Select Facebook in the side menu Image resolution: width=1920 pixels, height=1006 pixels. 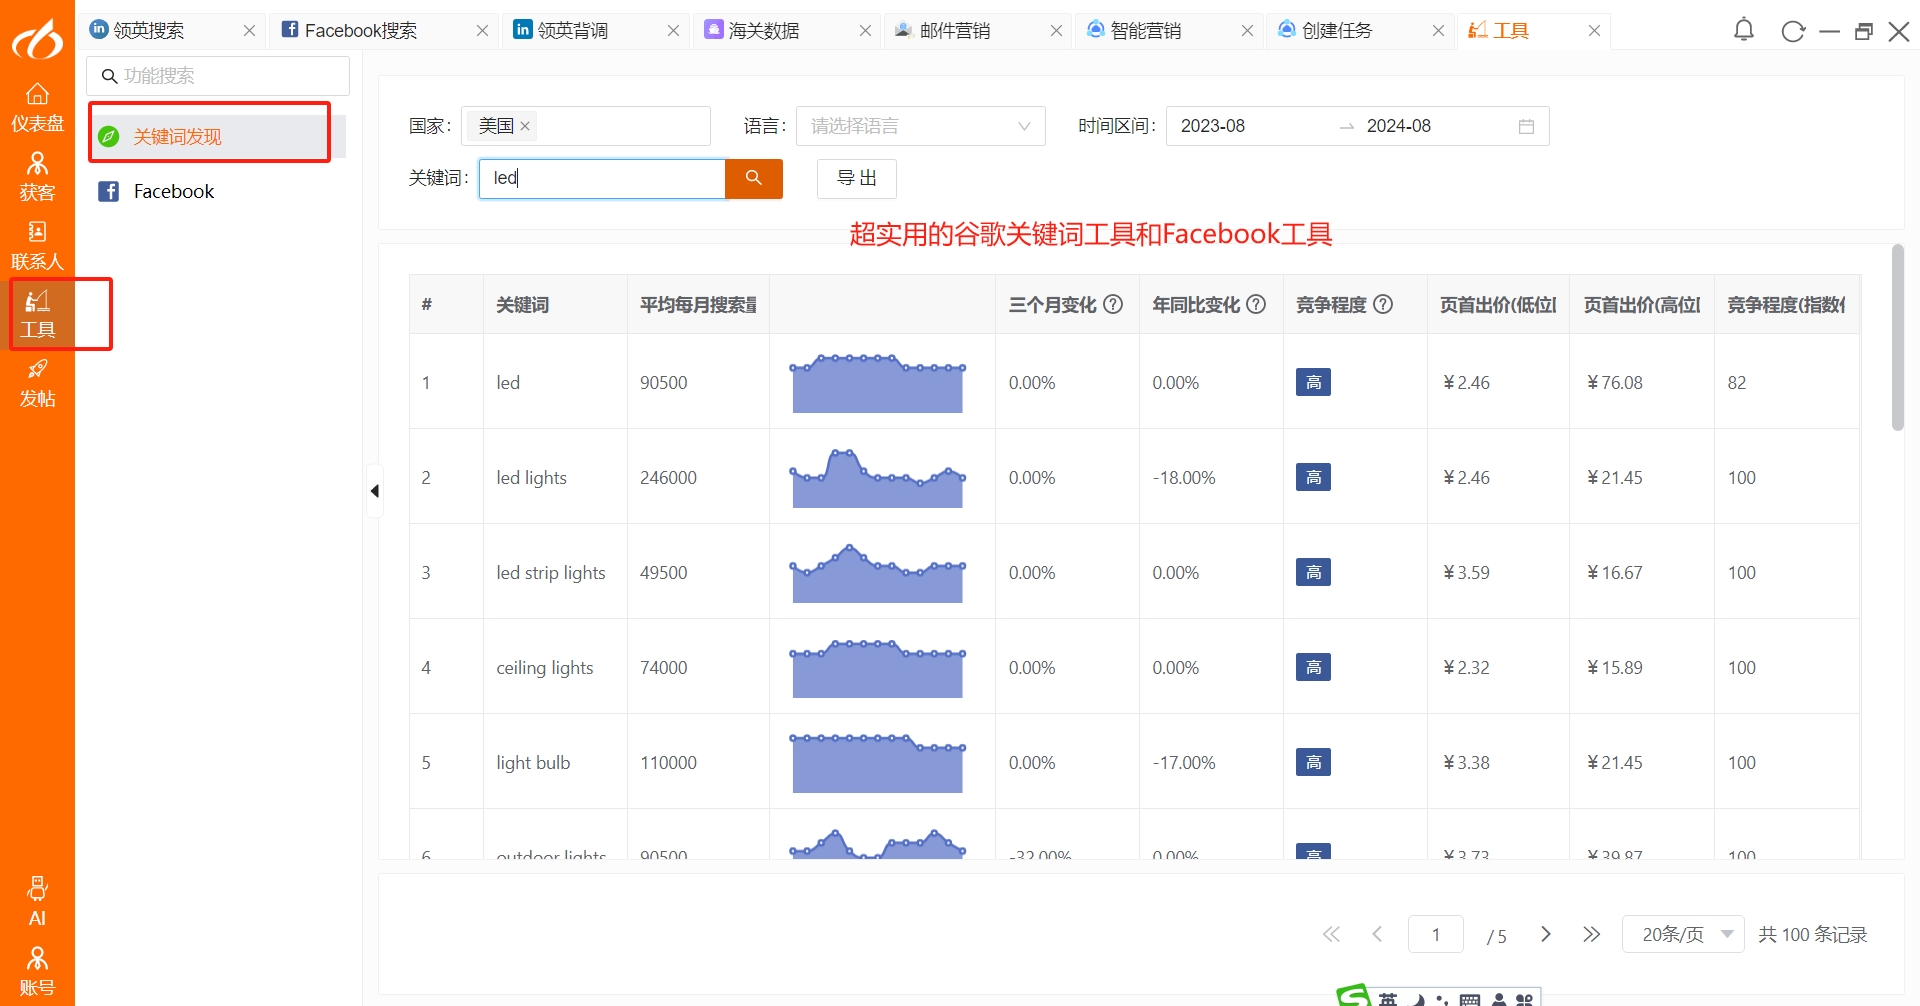(218, 191)
